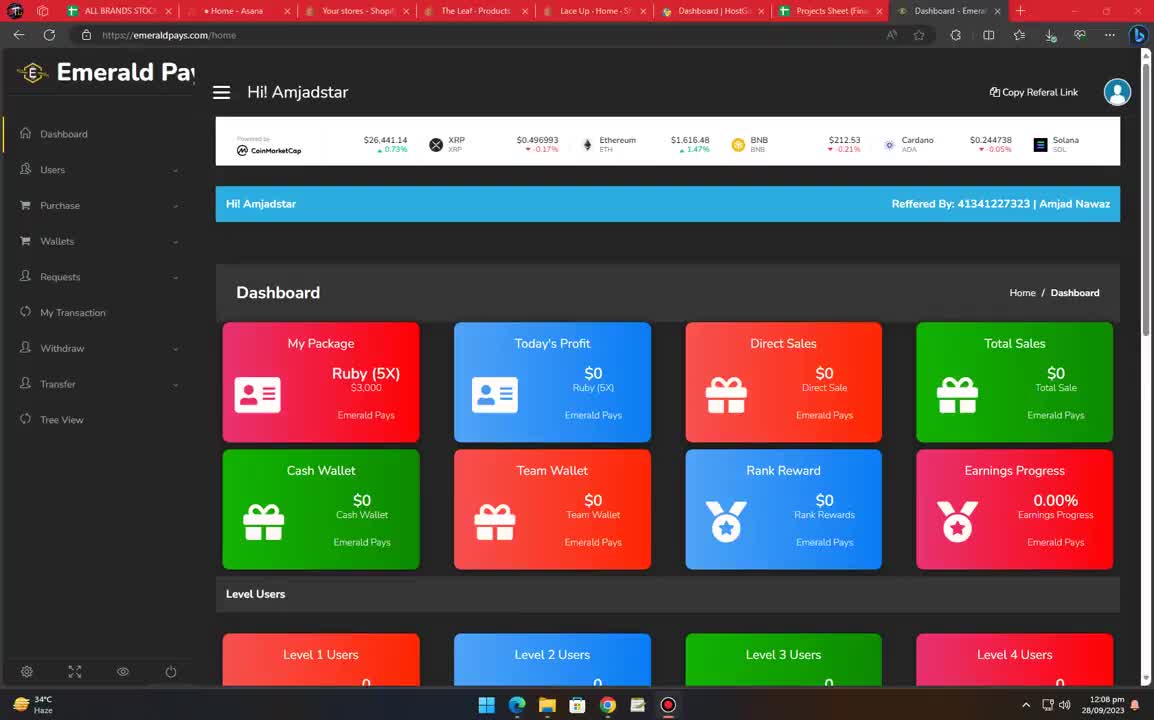Expand the Withdraw sidebar menu
1154x720 pixels.
point(99,348)
